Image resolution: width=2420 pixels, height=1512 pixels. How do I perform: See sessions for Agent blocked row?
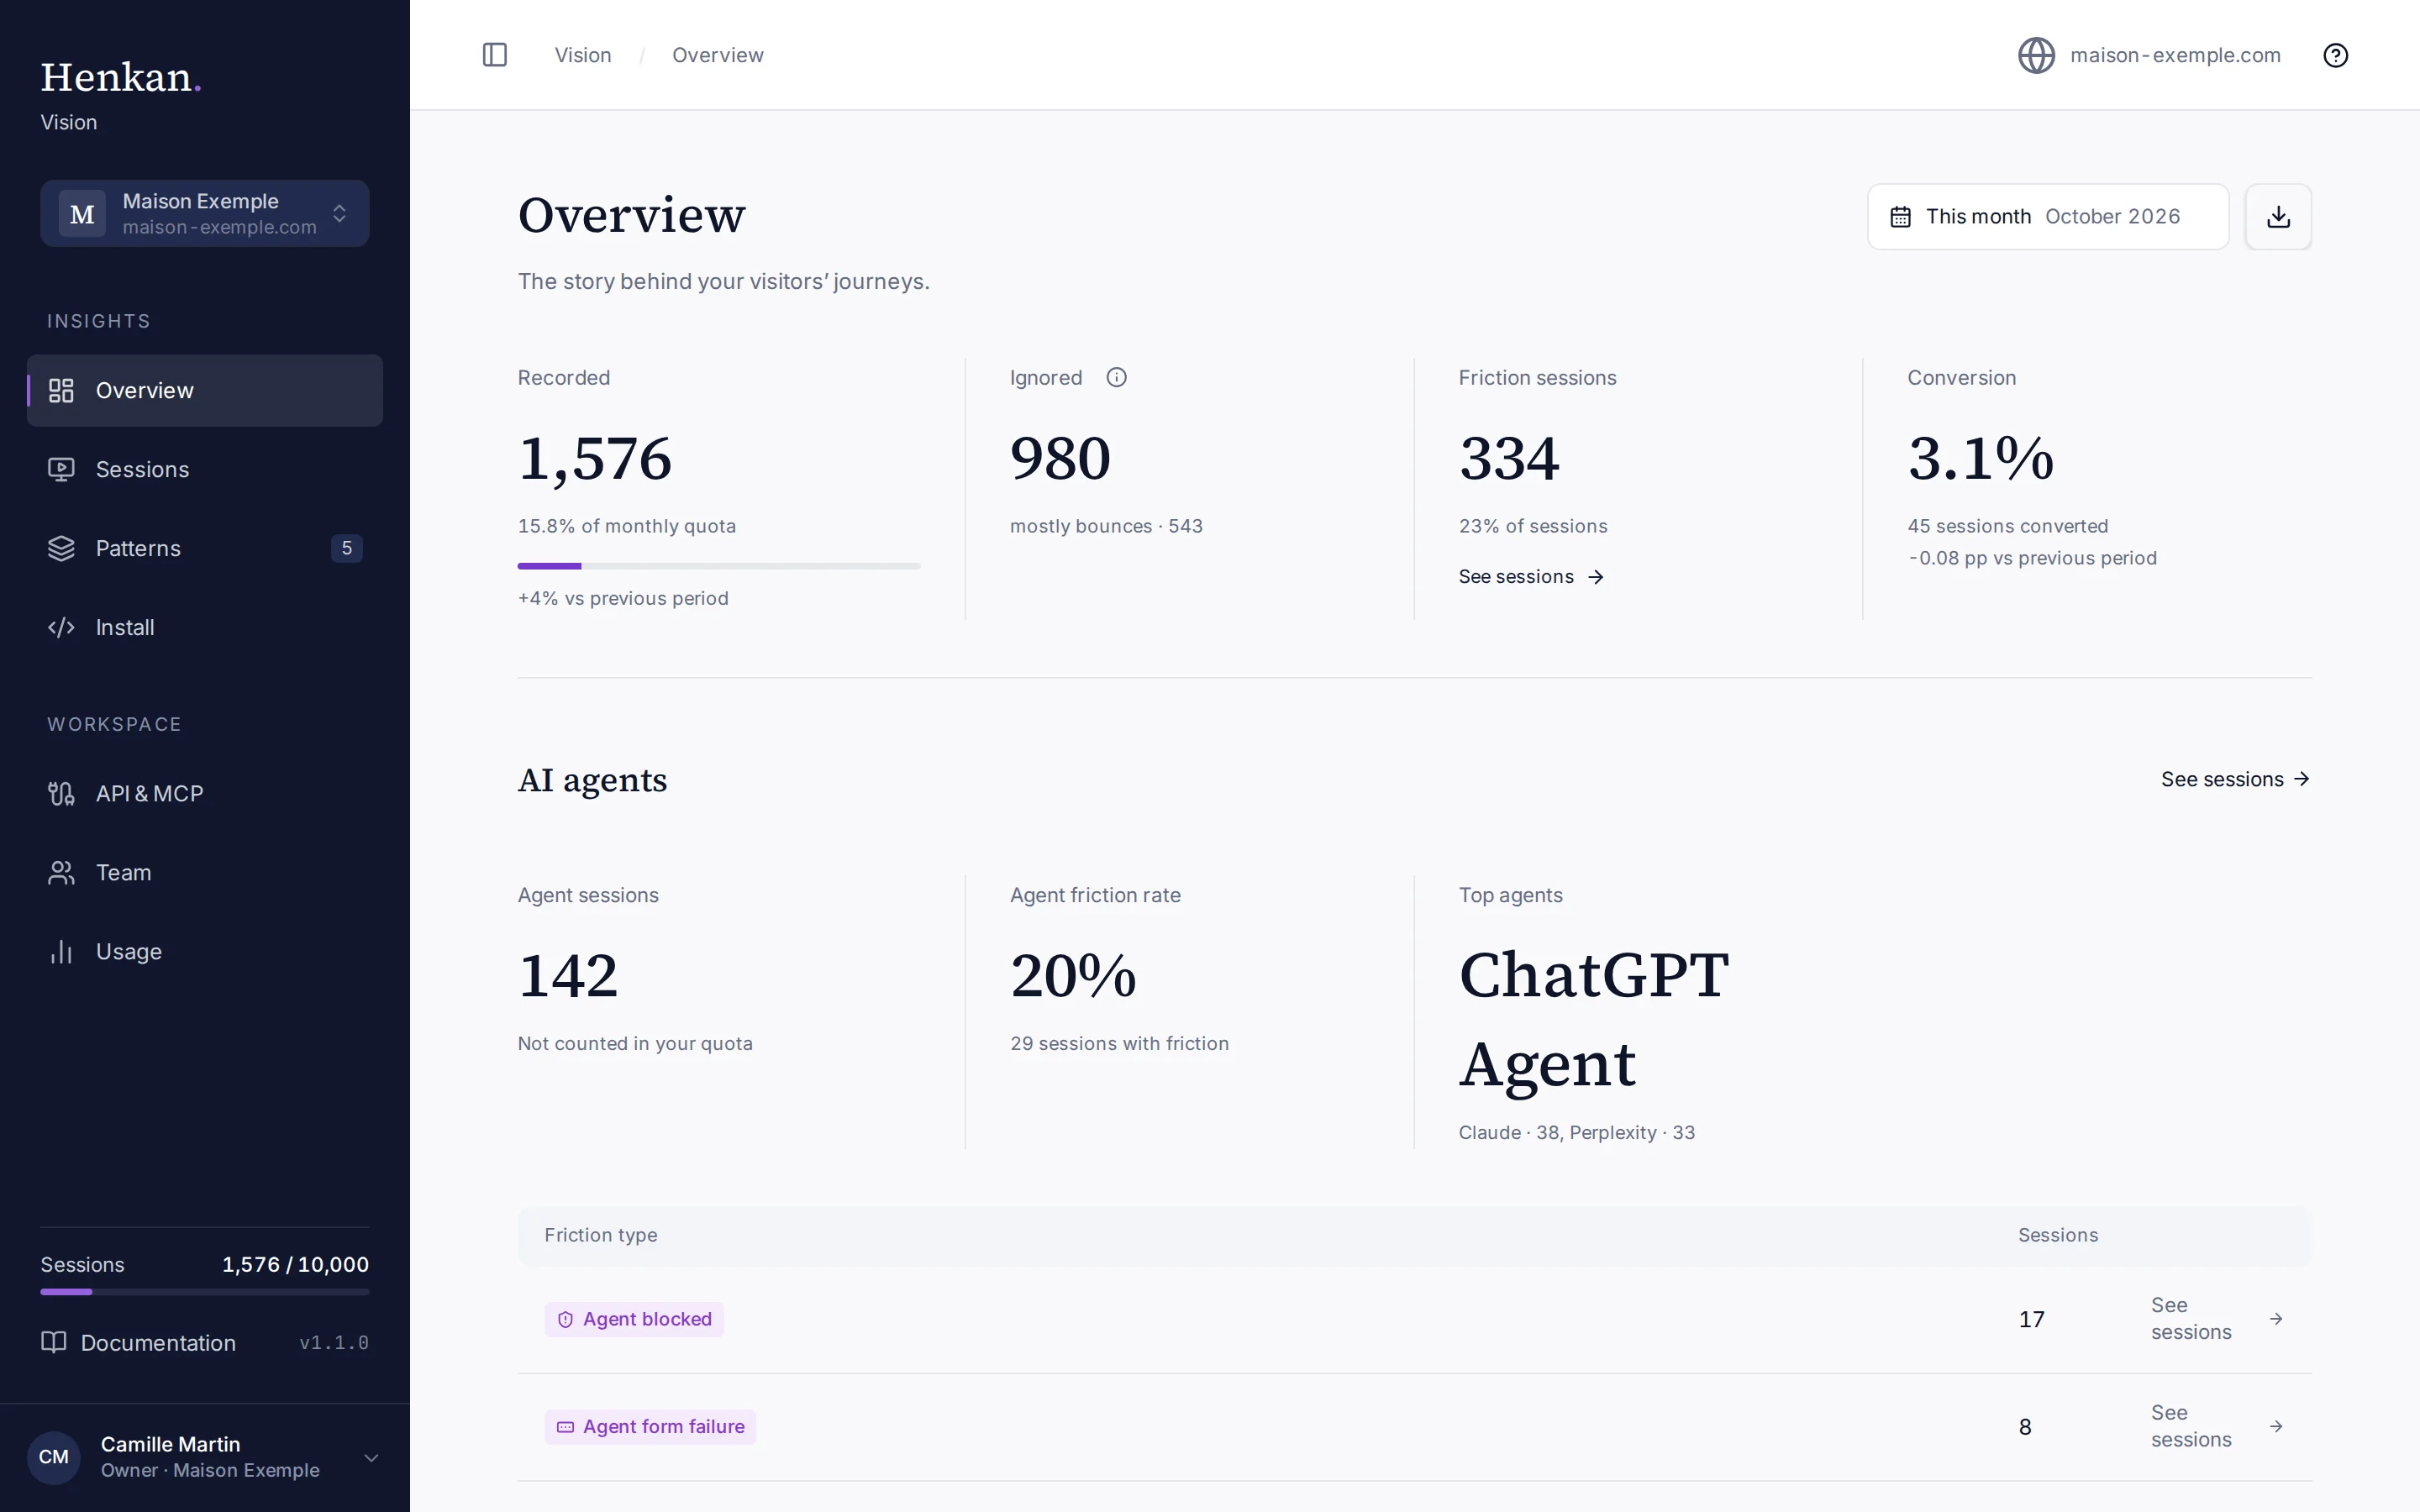pos(2217,1319)
